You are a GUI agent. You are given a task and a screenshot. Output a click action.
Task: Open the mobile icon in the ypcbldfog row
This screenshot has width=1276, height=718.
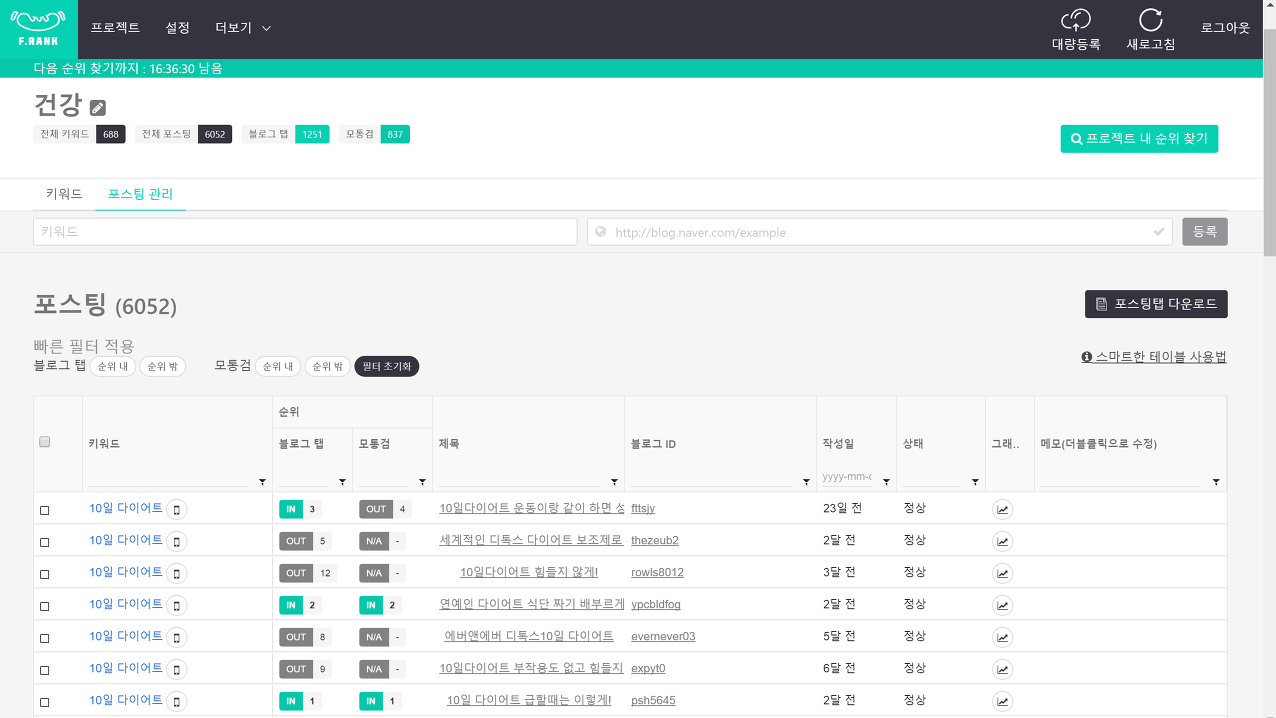pos(177,606)
